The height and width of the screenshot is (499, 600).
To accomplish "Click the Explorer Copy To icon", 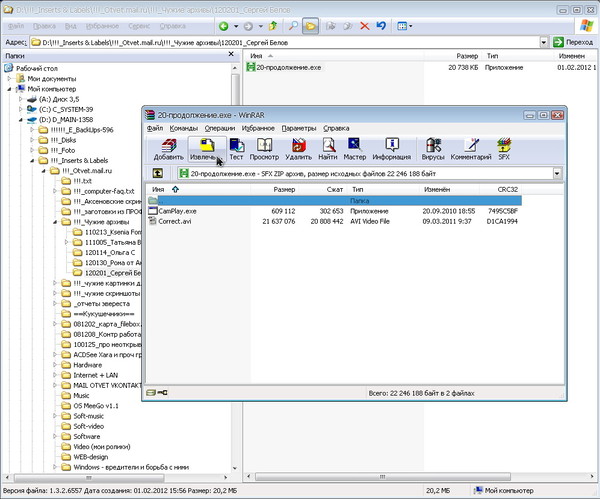I will [x=347, y=26].
